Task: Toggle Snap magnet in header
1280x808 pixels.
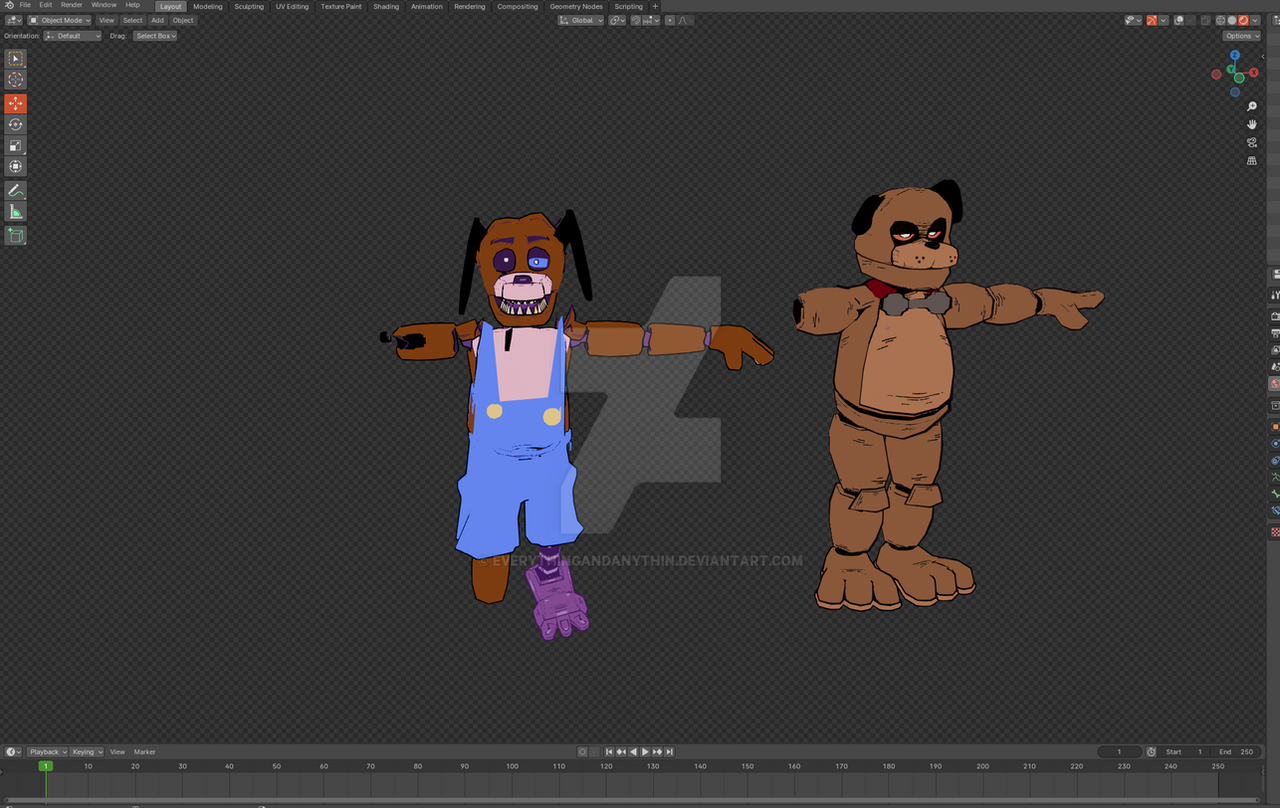Action: coord(636,20)
